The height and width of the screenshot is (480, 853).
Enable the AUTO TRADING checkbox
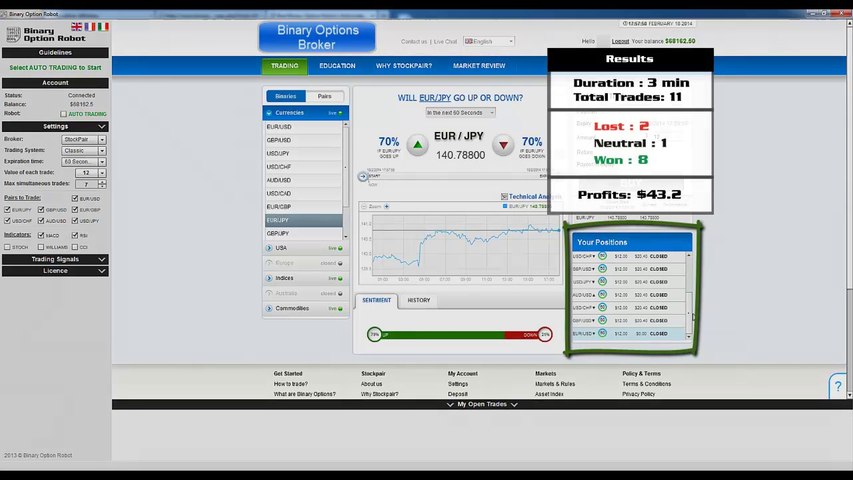click(64, 114)
